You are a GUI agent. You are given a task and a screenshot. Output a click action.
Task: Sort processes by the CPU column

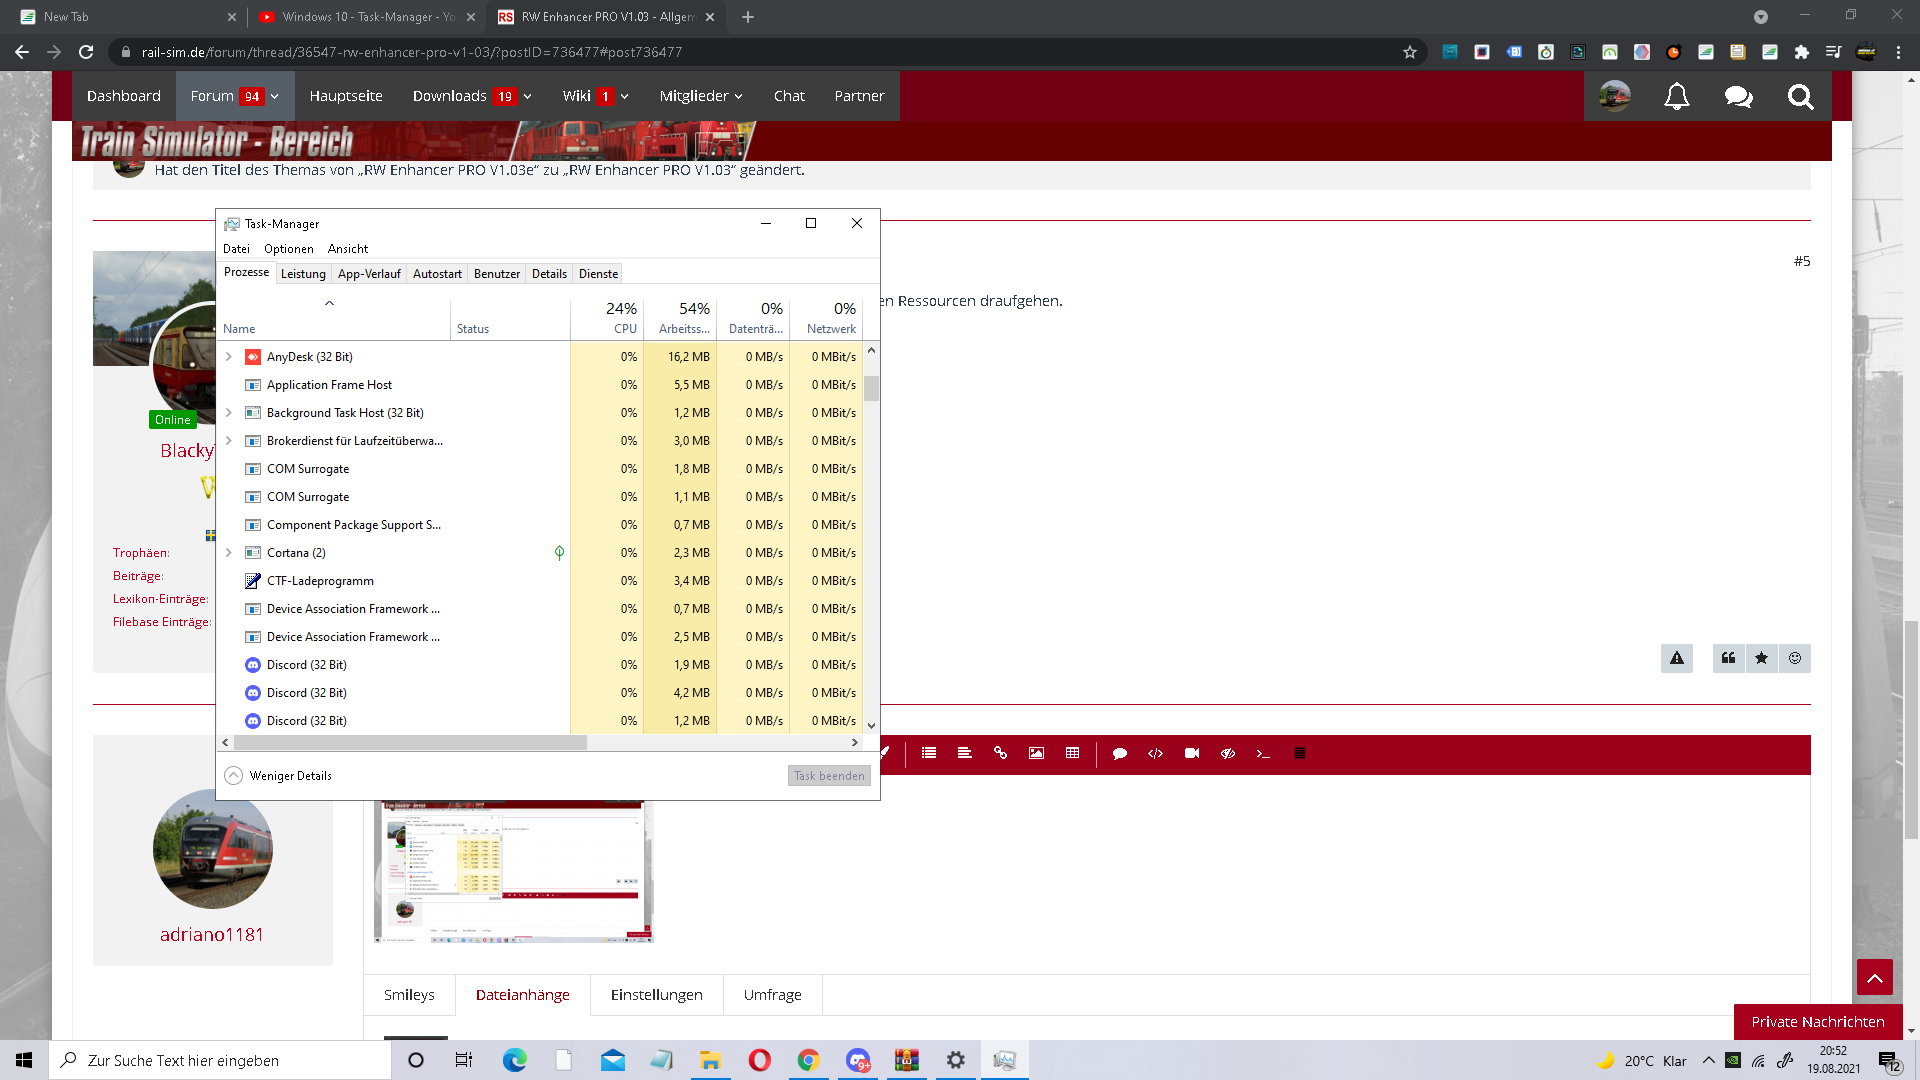pos(607,318)
